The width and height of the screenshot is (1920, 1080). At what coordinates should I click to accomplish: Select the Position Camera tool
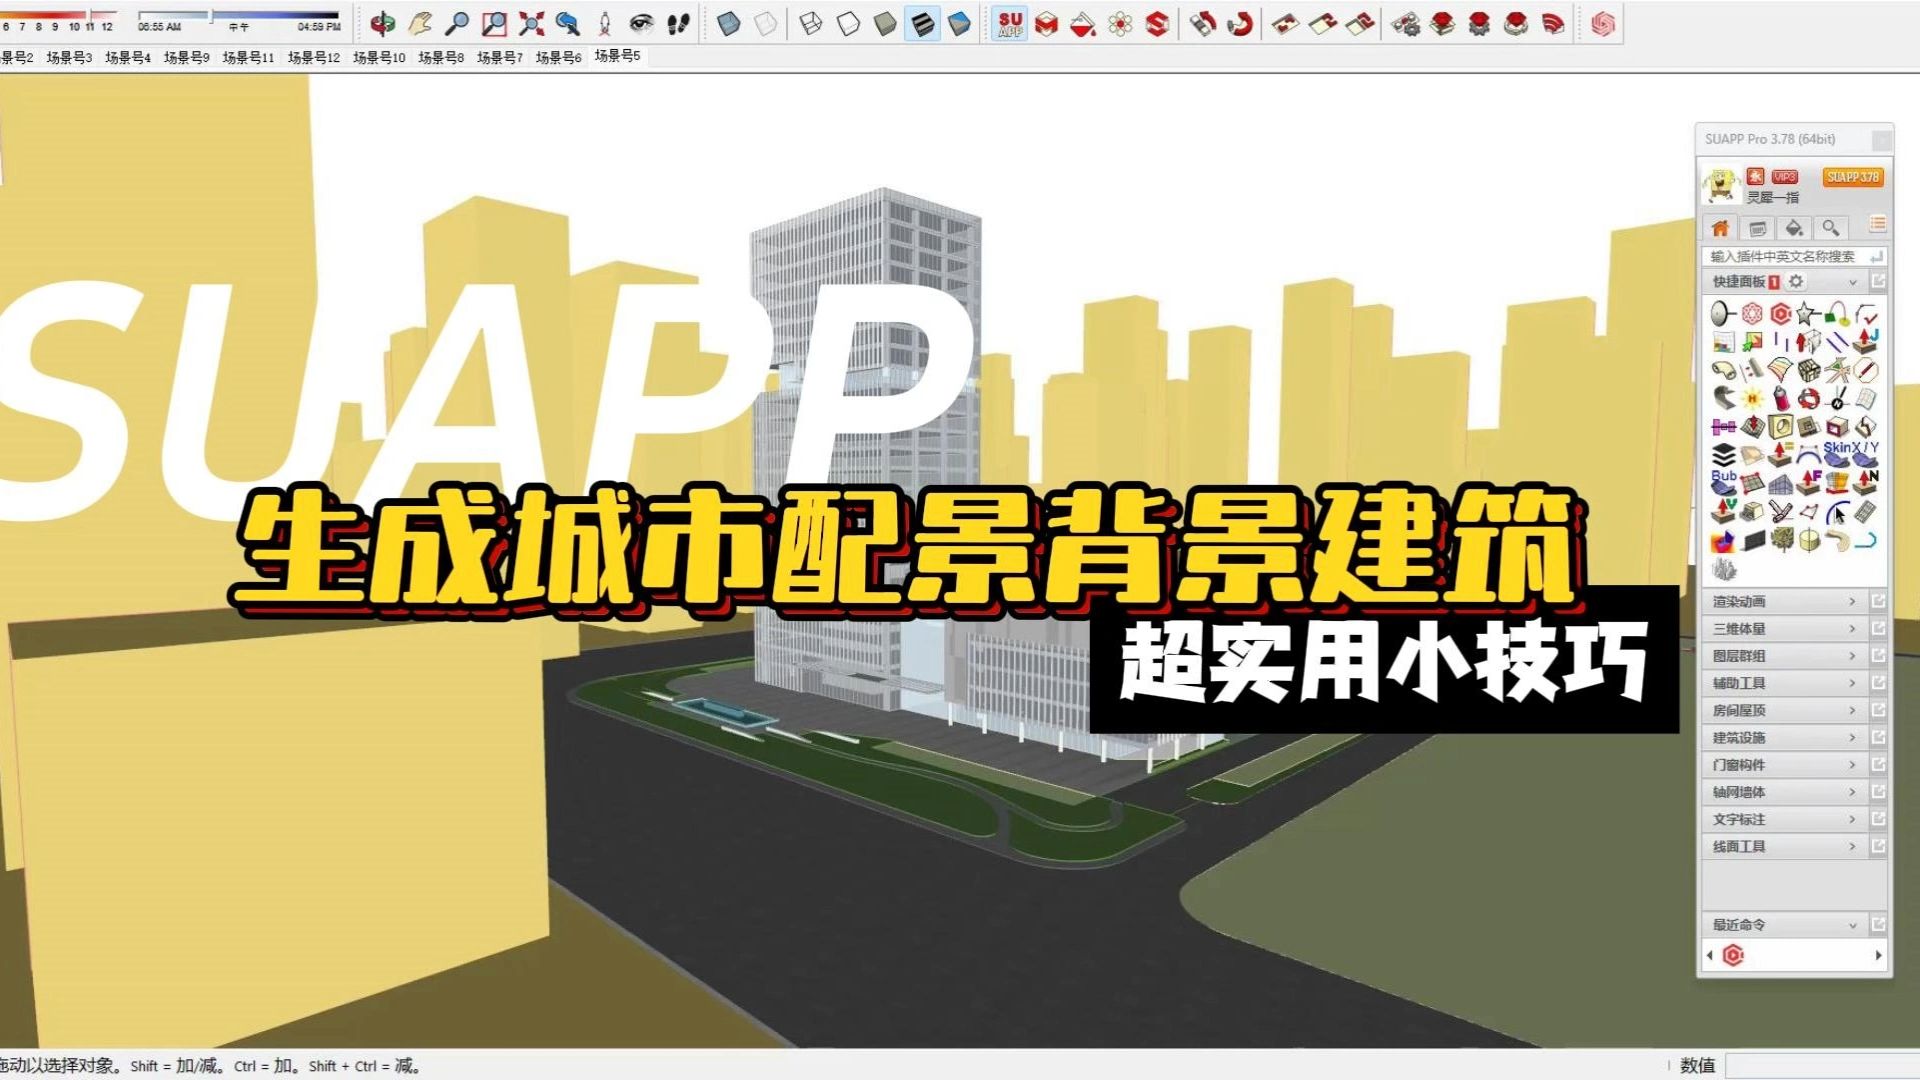(x=605, y=24)
